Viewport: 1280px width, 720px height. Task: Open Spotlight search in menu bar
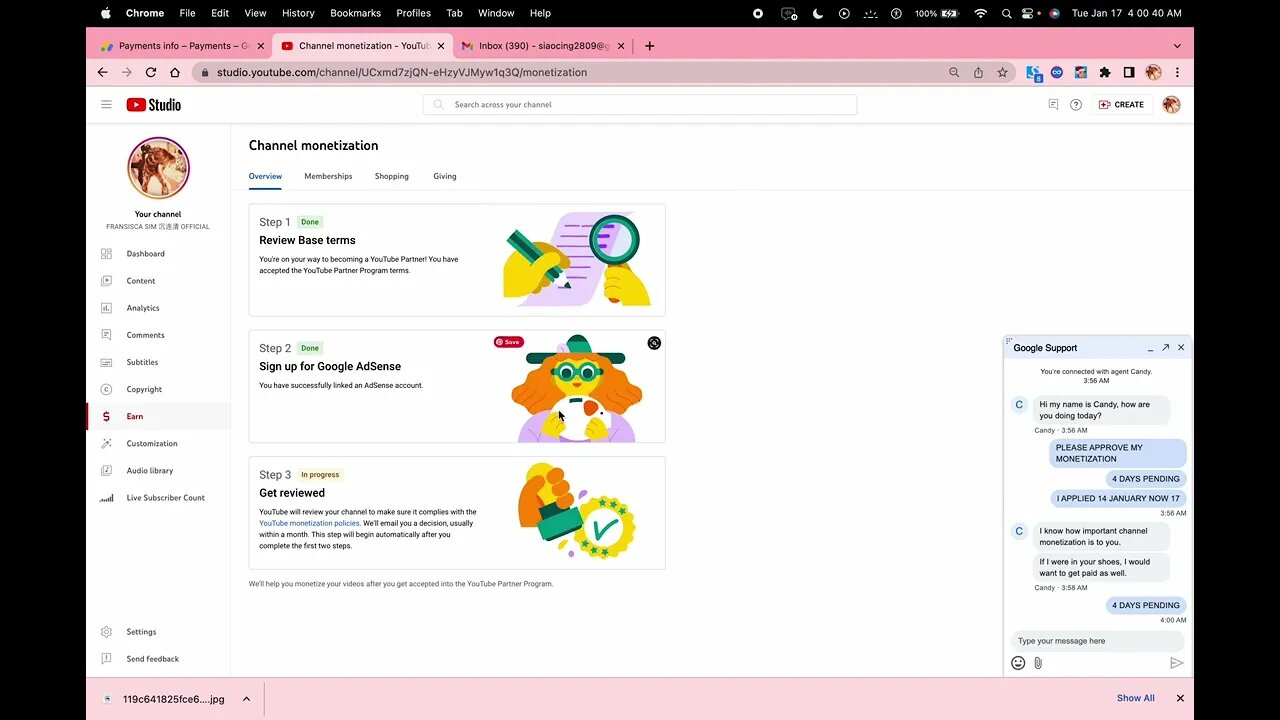pyautogui.click(x=1006, y=13)
